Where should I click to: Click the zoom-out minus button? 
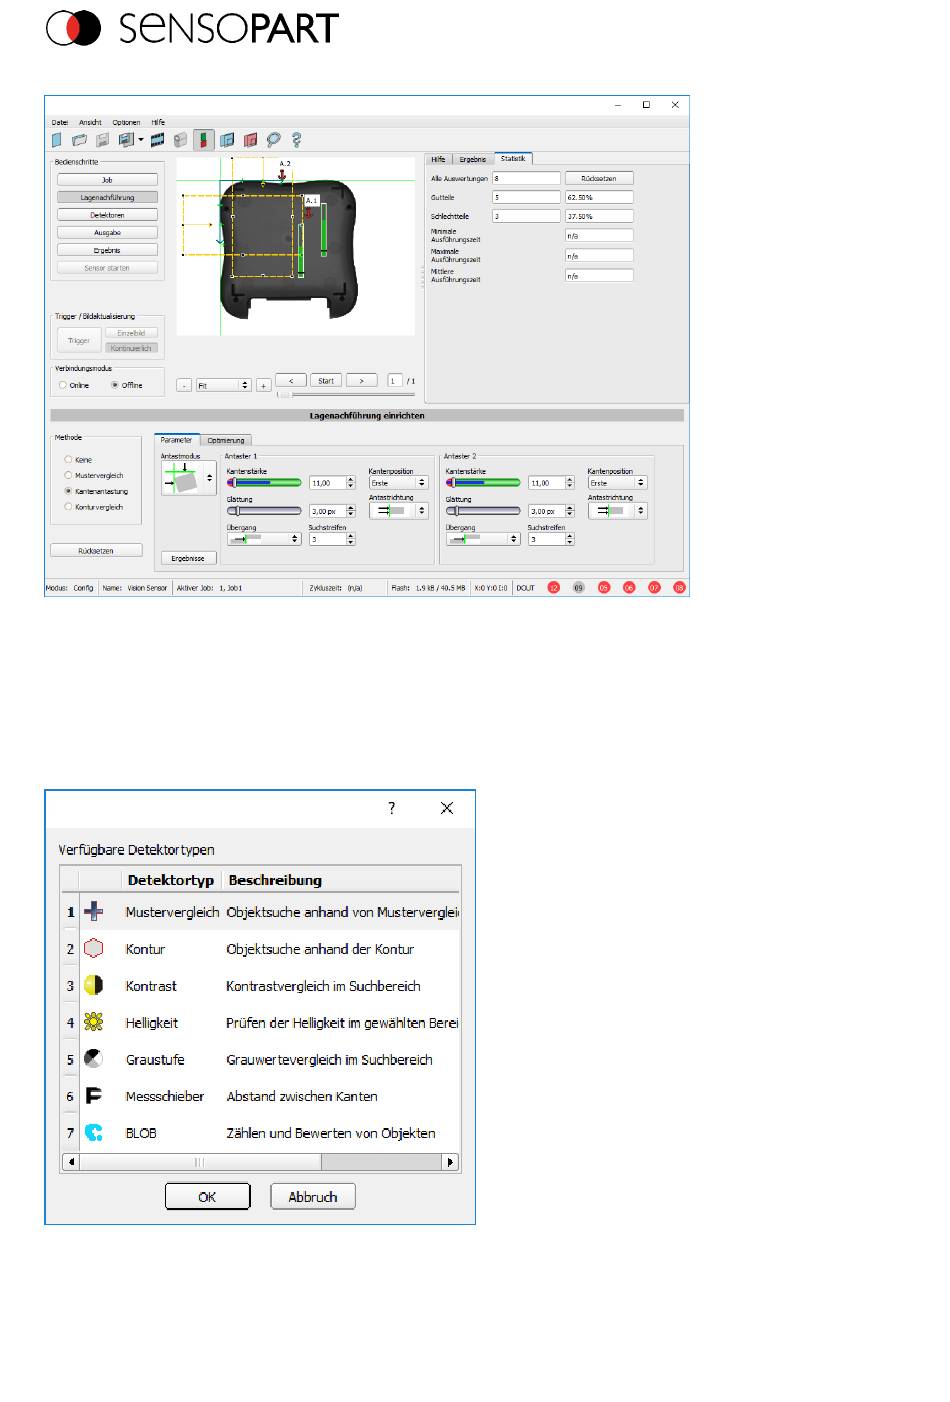(184, 385)
